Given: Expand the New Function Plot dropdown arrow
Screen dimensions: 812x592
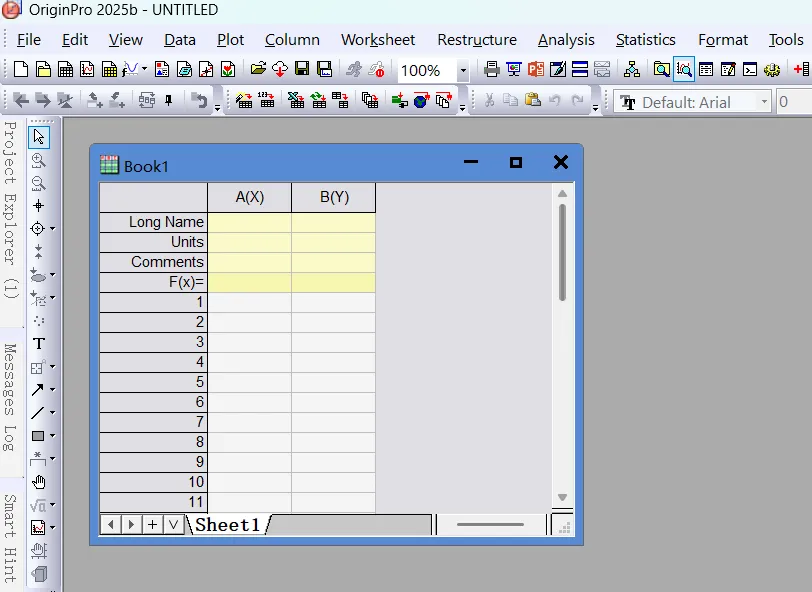Looking at the screenshot, I should 144,69.
